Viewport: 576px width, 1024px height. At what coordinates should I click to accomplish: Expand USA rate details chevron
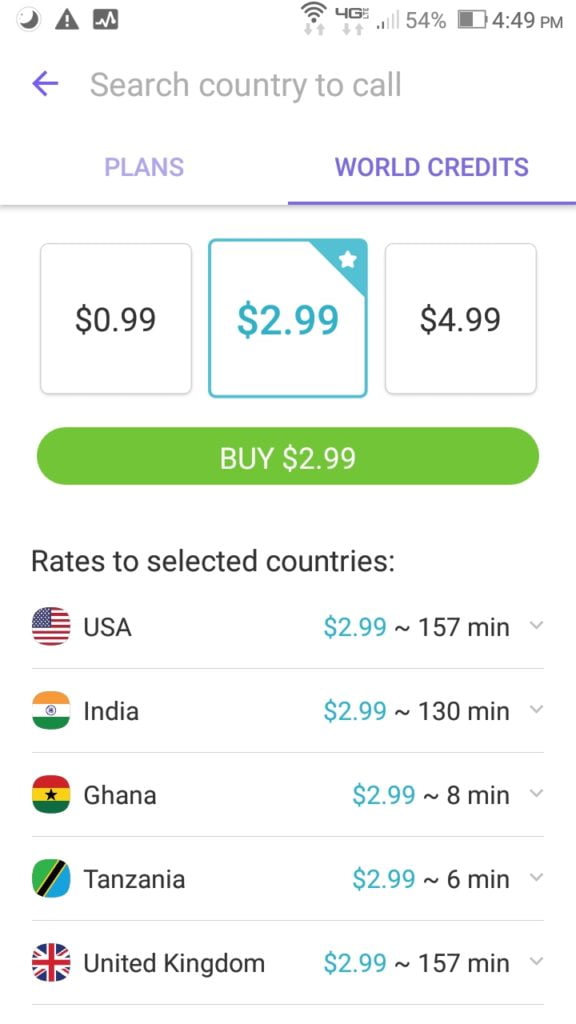click(536, 626)
